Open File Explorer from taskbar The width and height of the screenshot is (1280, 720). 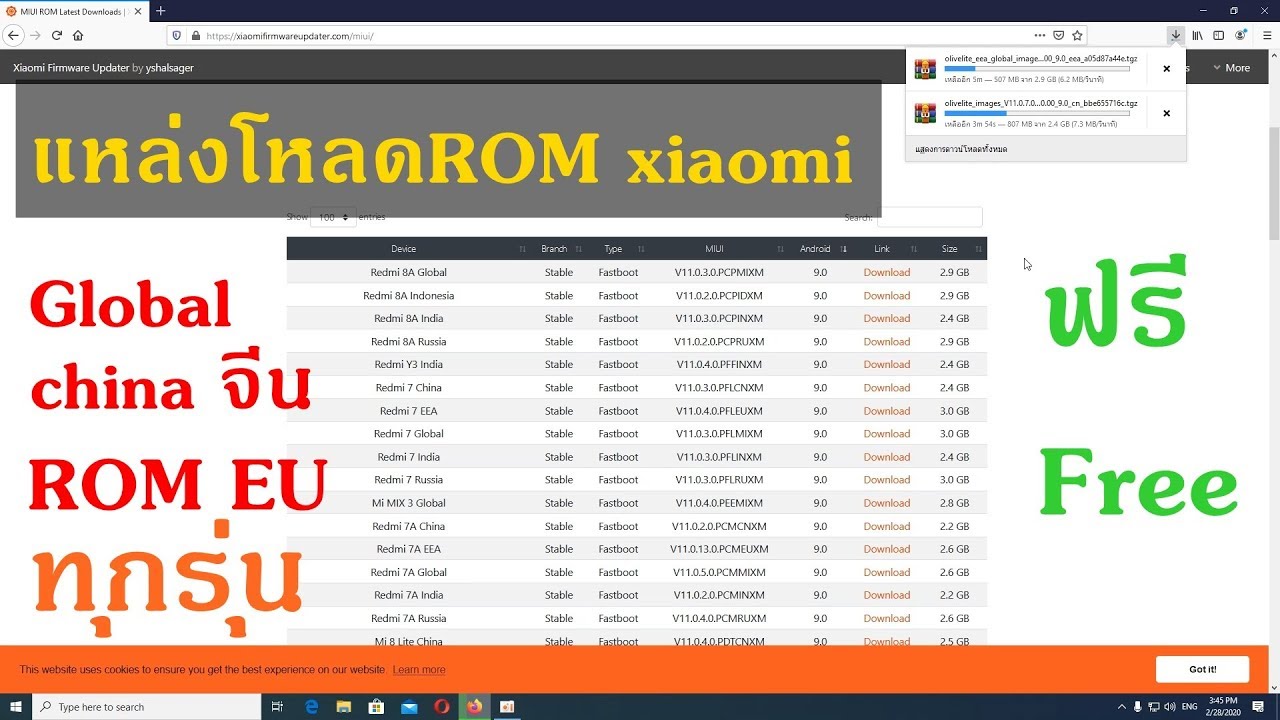[344, 707]
